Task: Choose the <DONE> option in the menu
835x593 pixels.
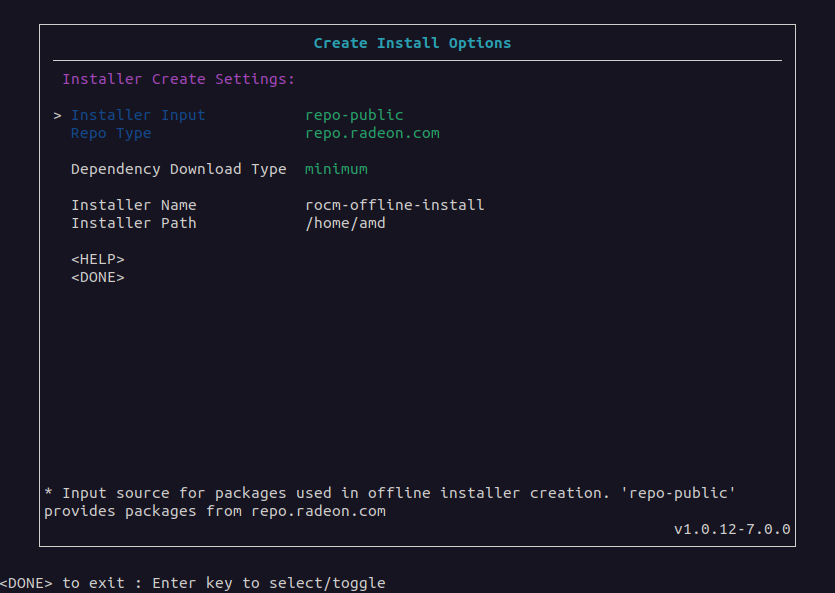Action: (97, 278)
